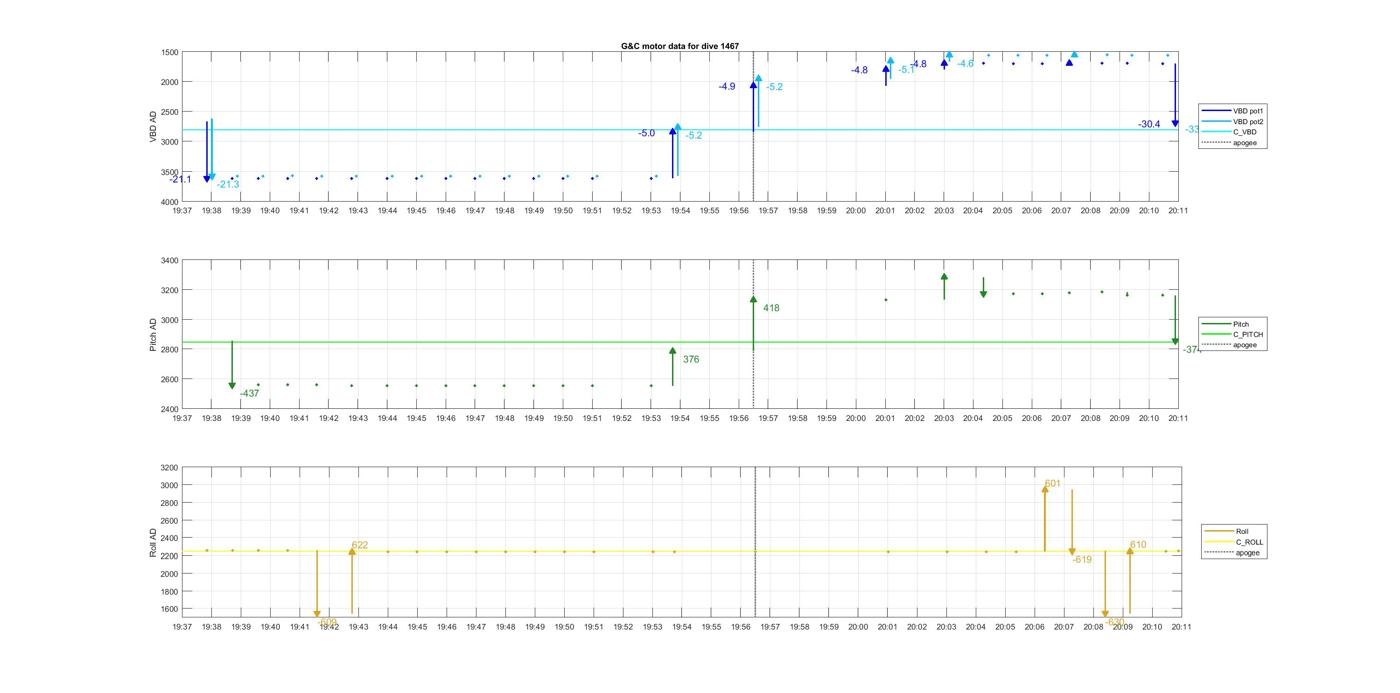Click the "Roll AD" y-axis label
This screenshot has width=1400, height=693.
coord(154,541)
